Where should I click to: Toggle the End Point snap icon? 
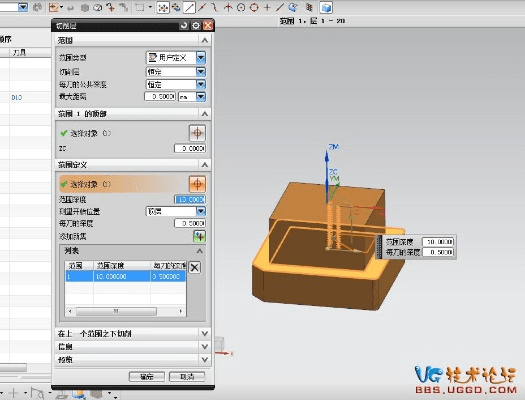click(189, 8)
